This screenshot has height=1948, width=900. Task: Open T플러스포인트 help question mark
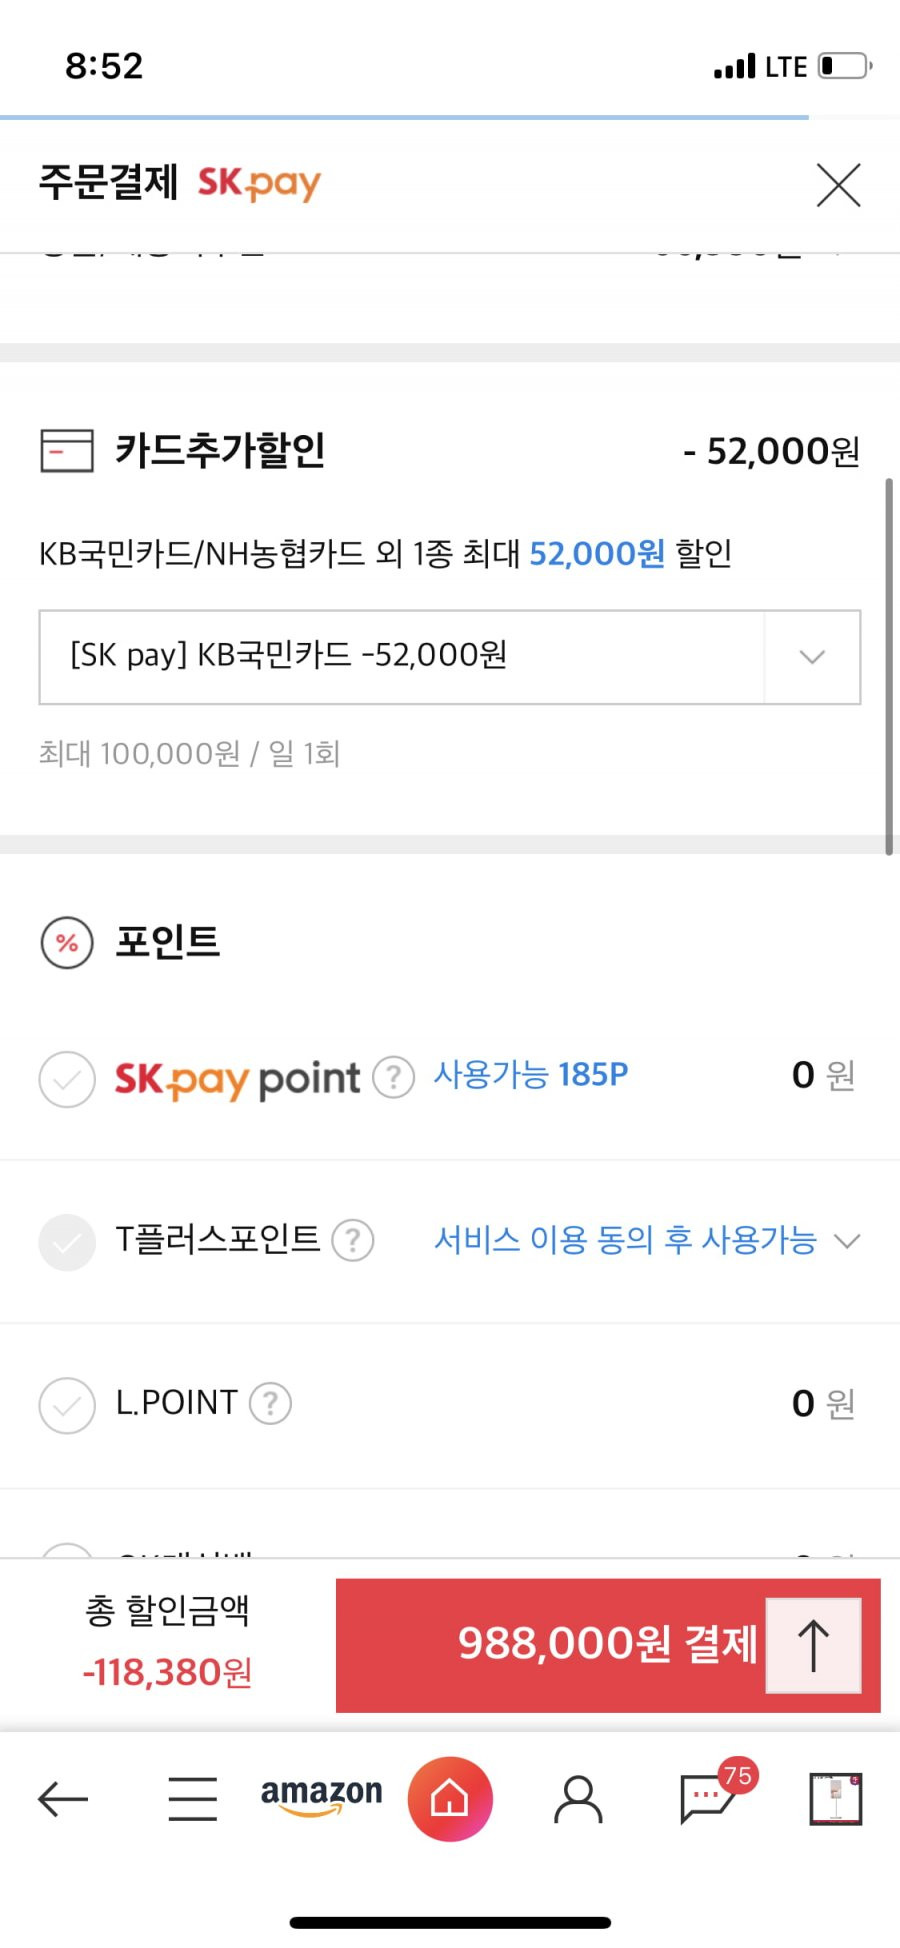(352, 1240)
